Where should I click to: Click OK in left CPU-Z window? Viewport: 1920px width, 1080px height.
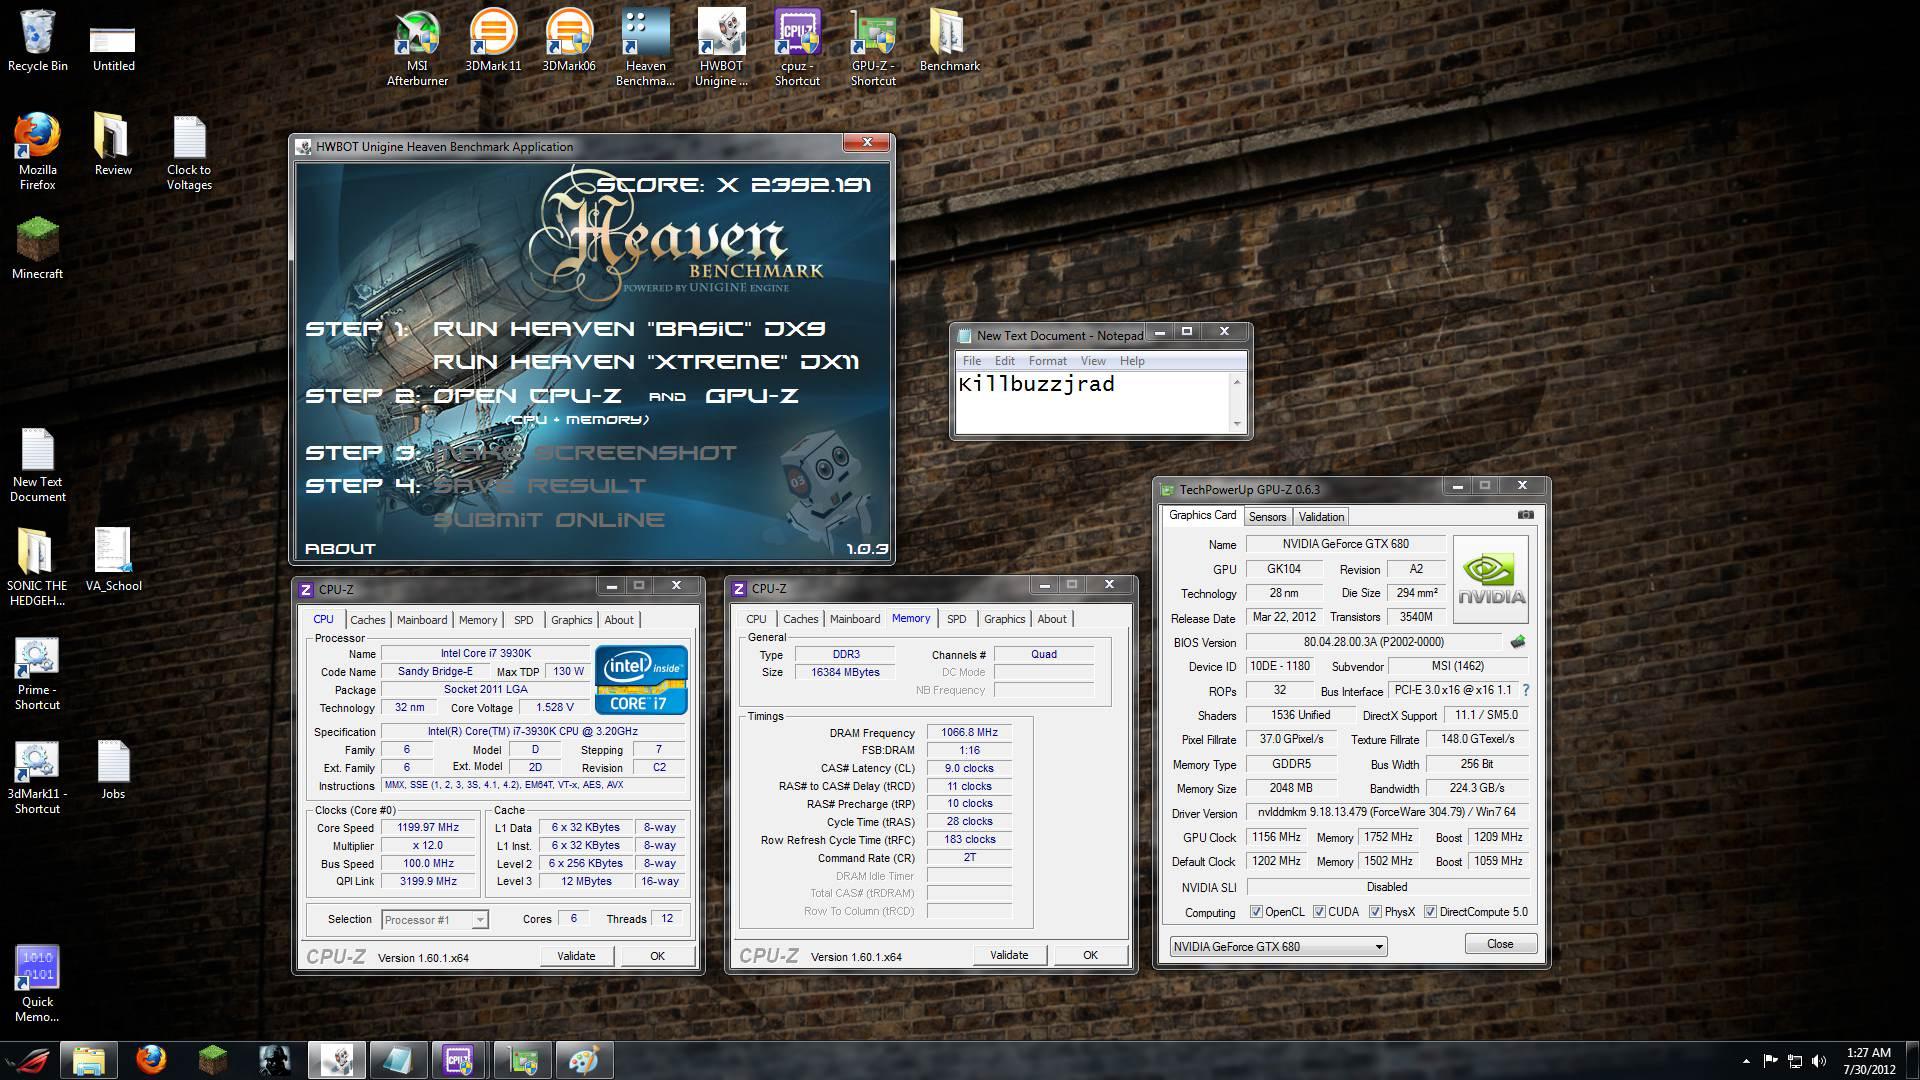coord(657,956)
